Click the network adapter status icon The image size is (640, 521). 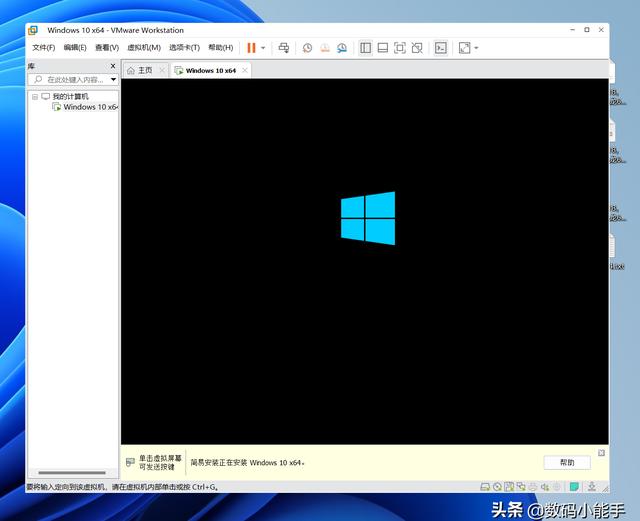pos(521,487)
